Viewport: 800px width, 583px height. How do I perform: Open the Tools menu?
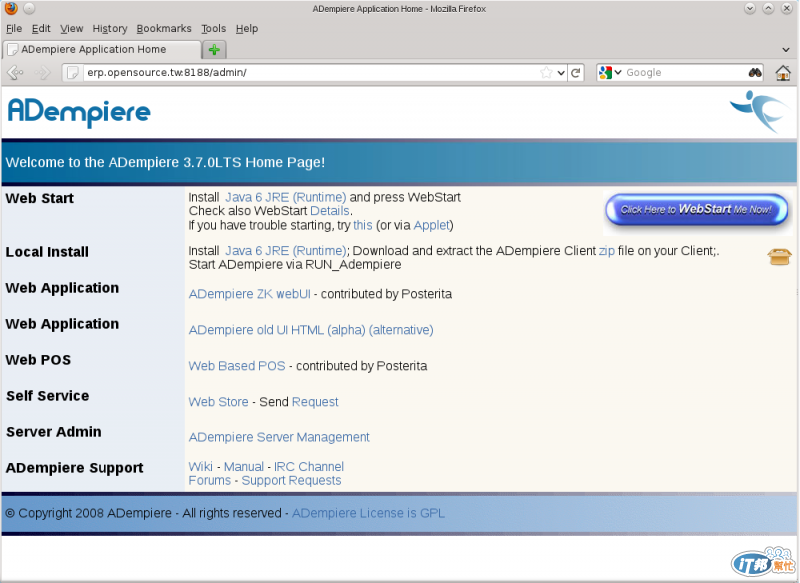pyautogui.click(x=213, y=29)
